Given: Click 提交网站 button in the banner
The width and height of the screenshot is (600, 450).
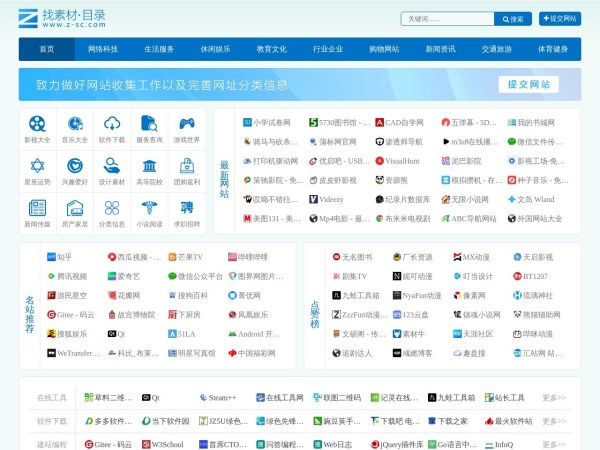Looking at the screenshot, I should (x=529, y=85).
